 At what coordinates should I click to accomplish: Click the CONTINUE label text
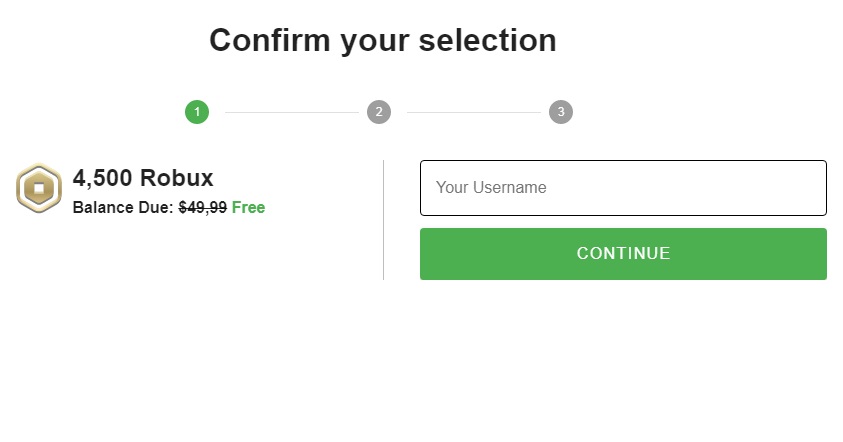pos(623,254)
